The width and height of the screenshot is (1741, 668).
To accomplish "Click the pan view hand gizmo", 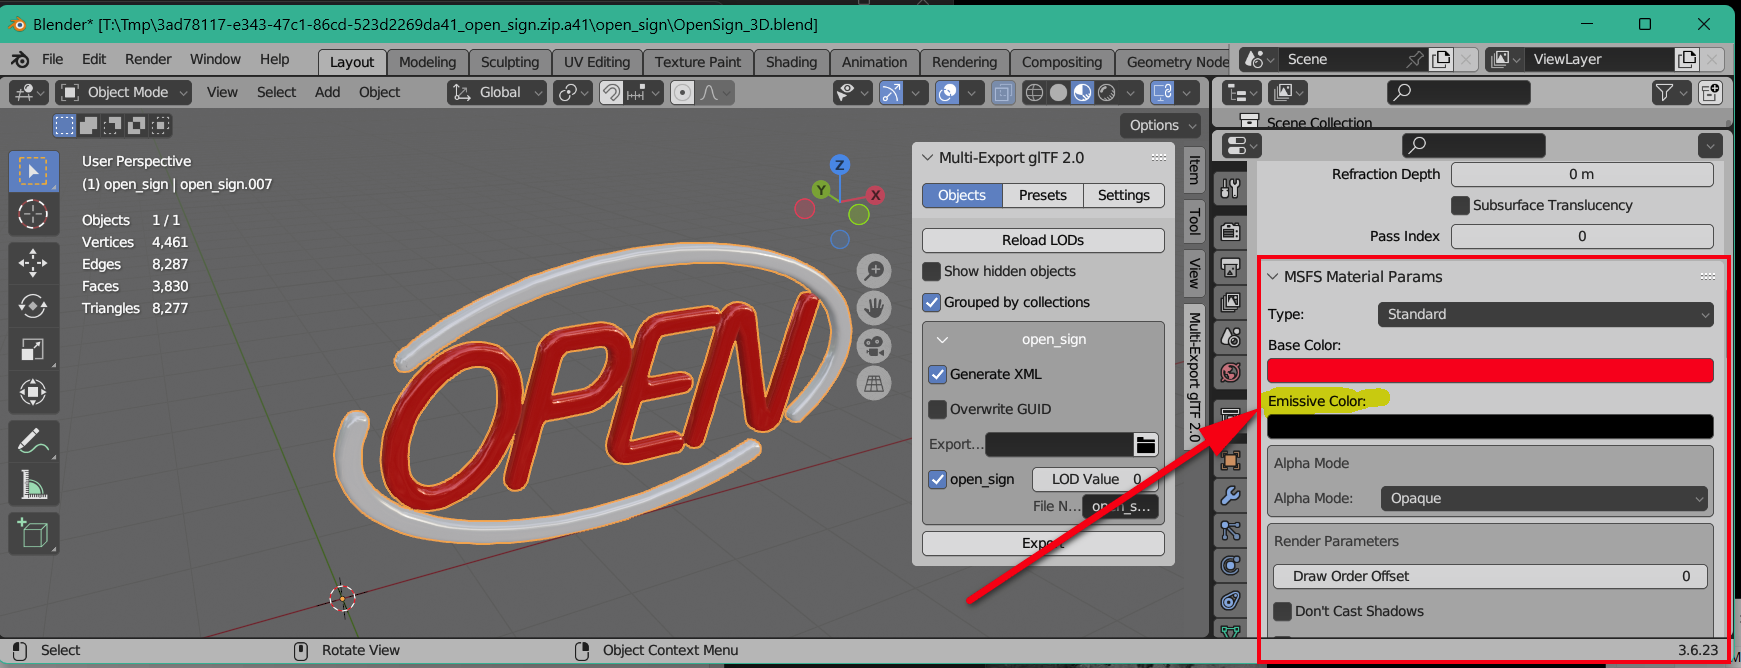I will point(874,307).
